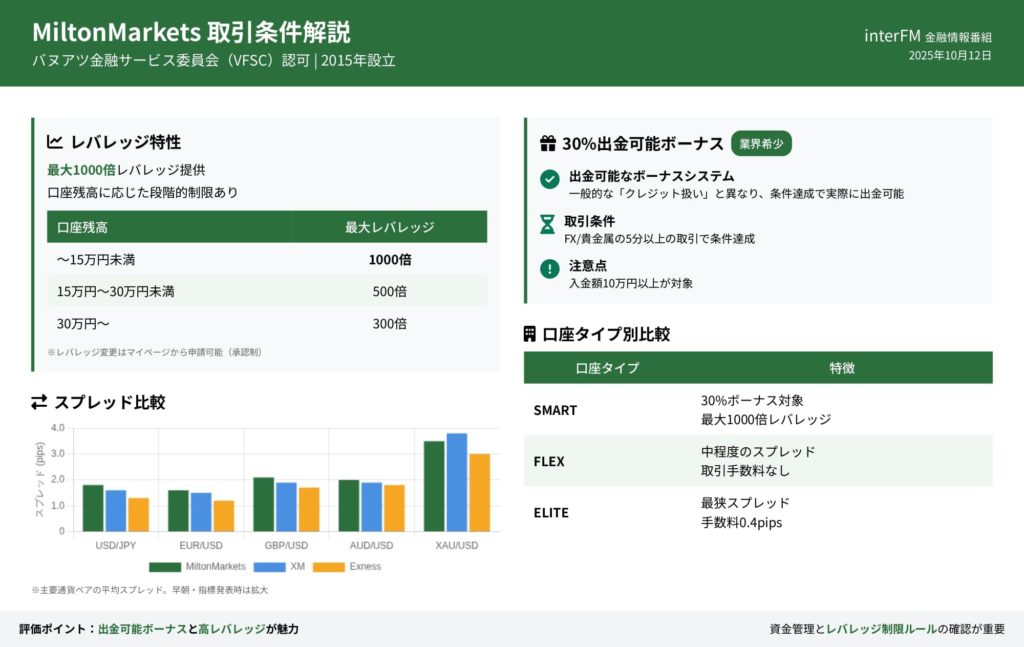Click the 出金可能ボーナス link in footer
Screen dimensions: 1024x647
point(142,629)
